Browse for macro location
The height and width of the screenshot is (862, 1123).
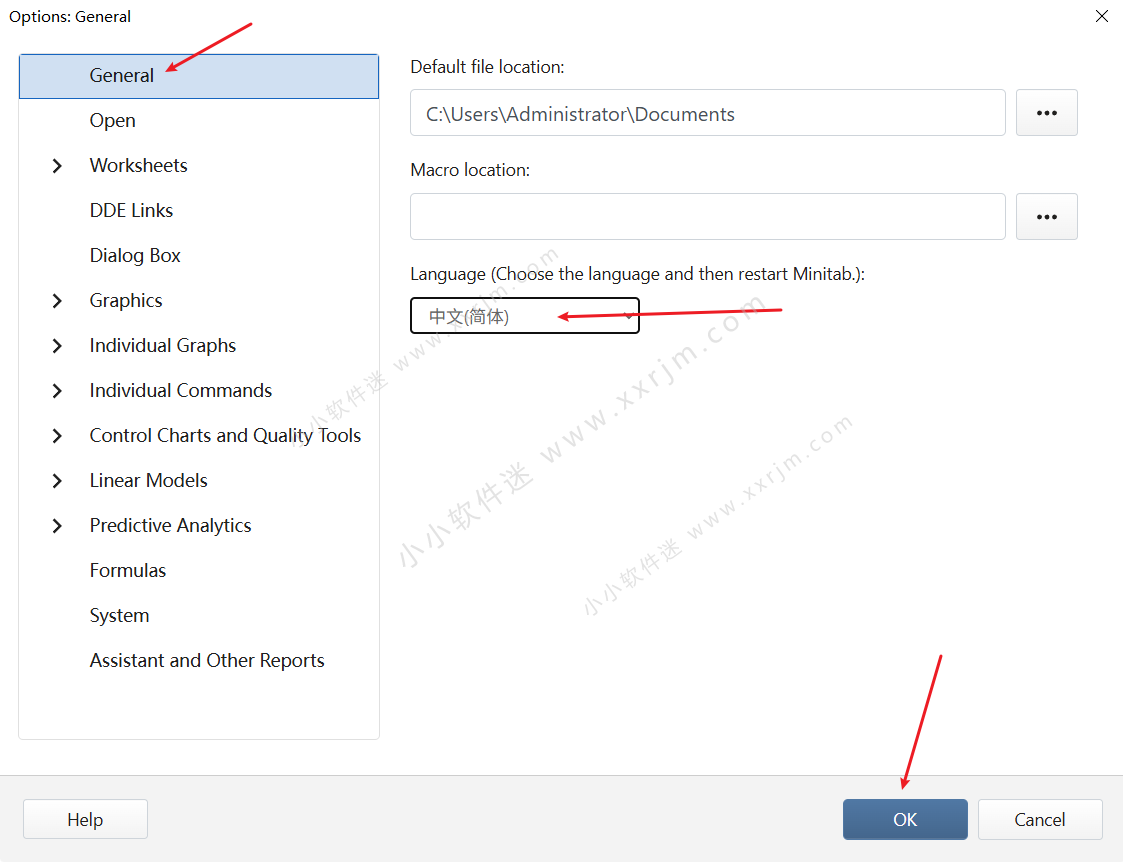1046,217
